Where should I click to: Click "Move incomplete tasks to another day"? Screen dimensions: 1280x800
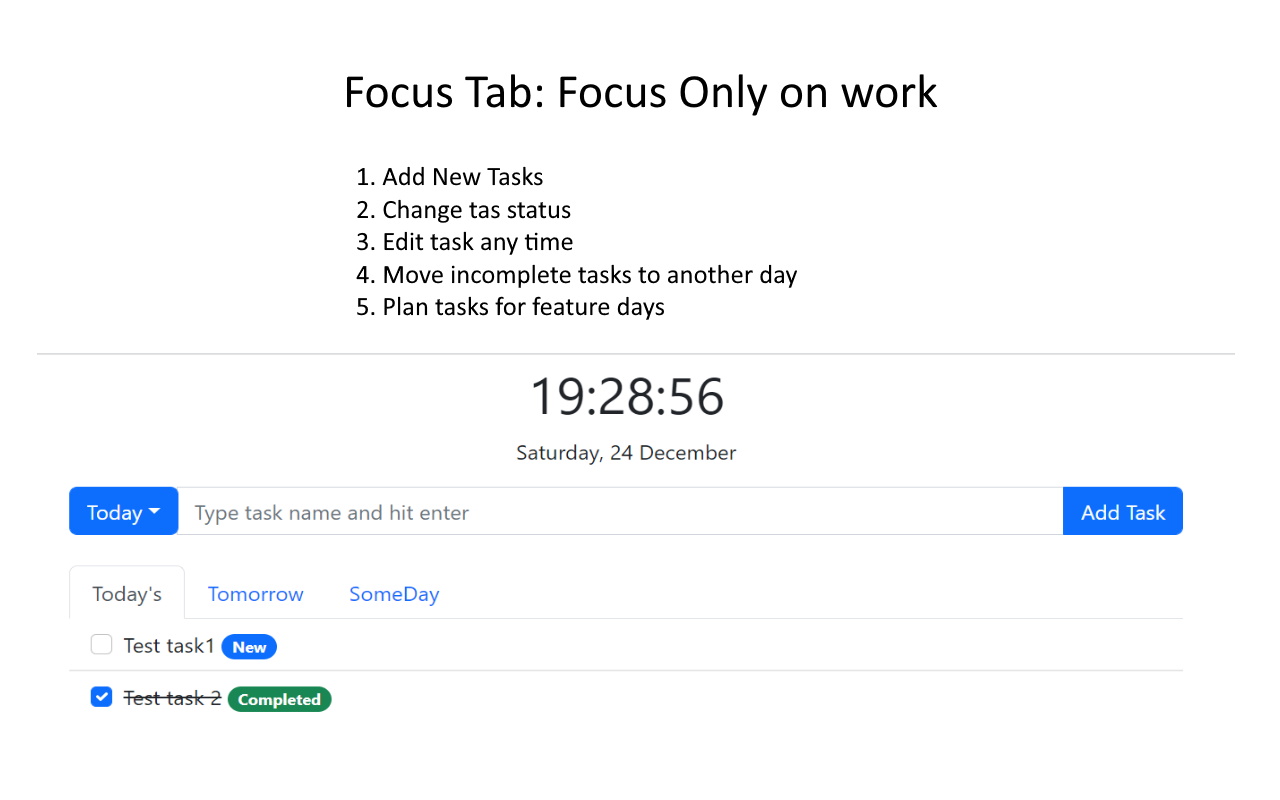(589, 274)
